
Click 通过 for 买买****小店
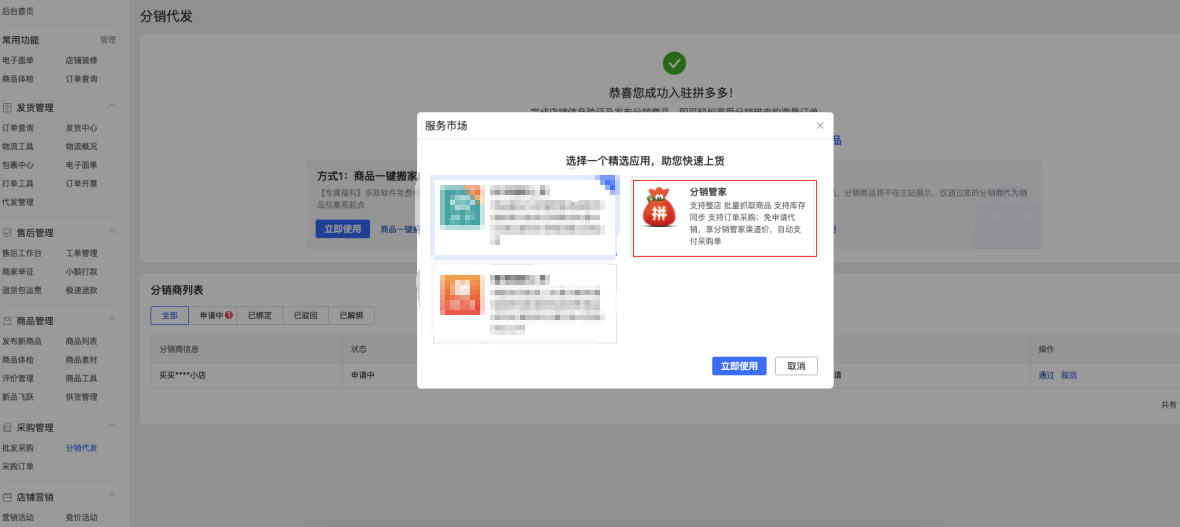[1046, 375]
